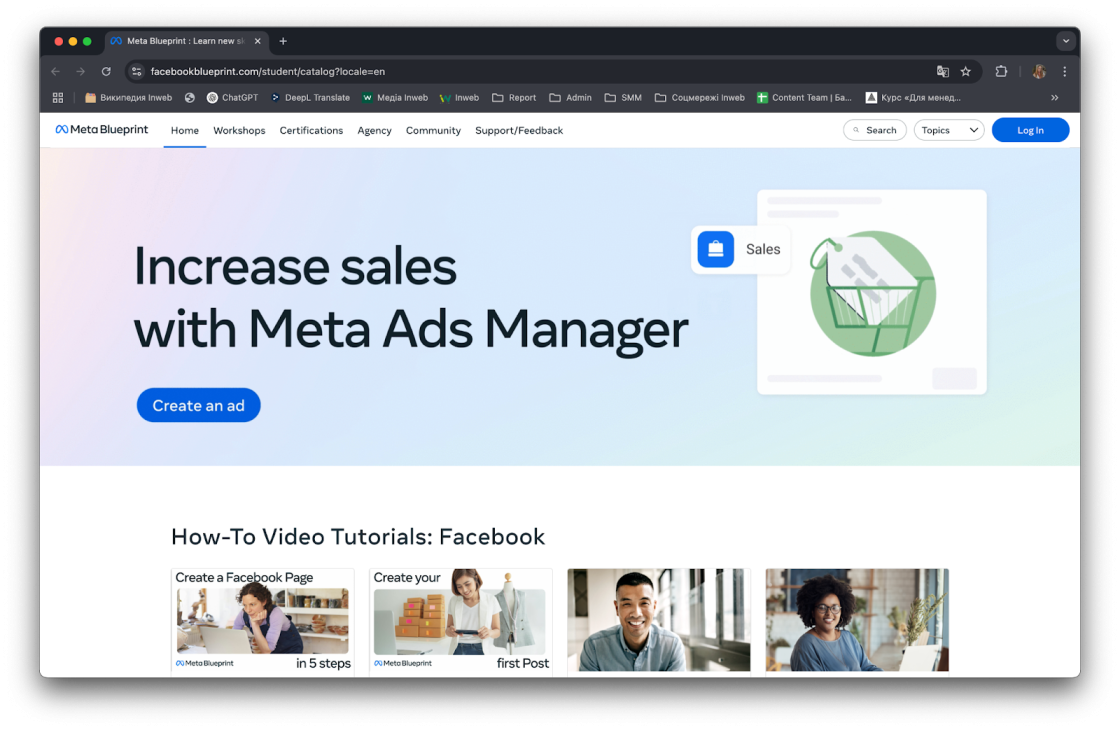The height and width of the screenshot is (730, 1120).
Task: Open the Report bookmark folder
Action: (514, 98)
